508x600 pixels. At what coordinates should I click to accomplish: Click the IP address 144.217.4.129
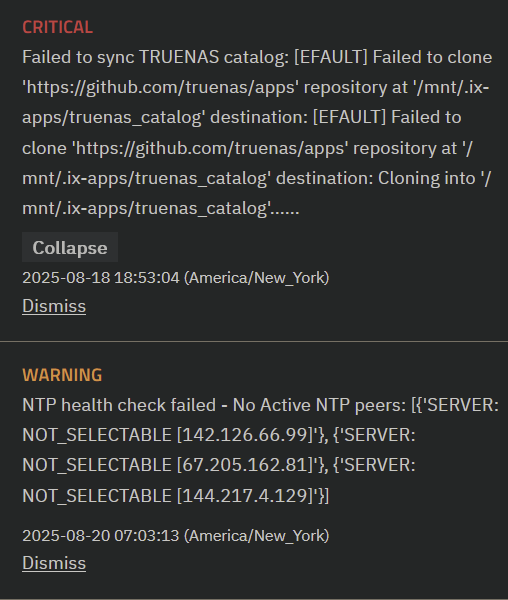[x=245, y=496]
